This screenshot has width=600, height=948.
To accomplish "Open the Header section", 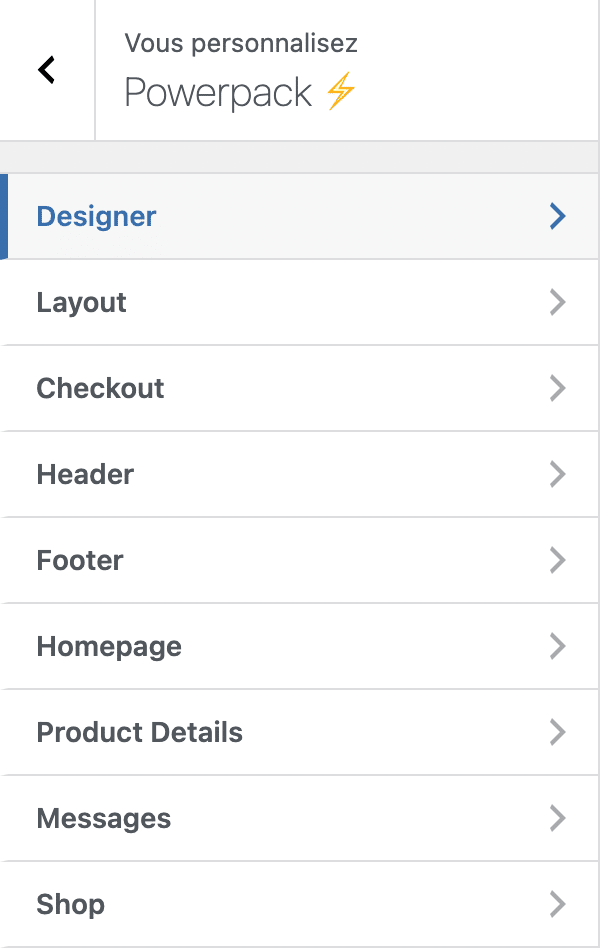I will pos(85,474).
